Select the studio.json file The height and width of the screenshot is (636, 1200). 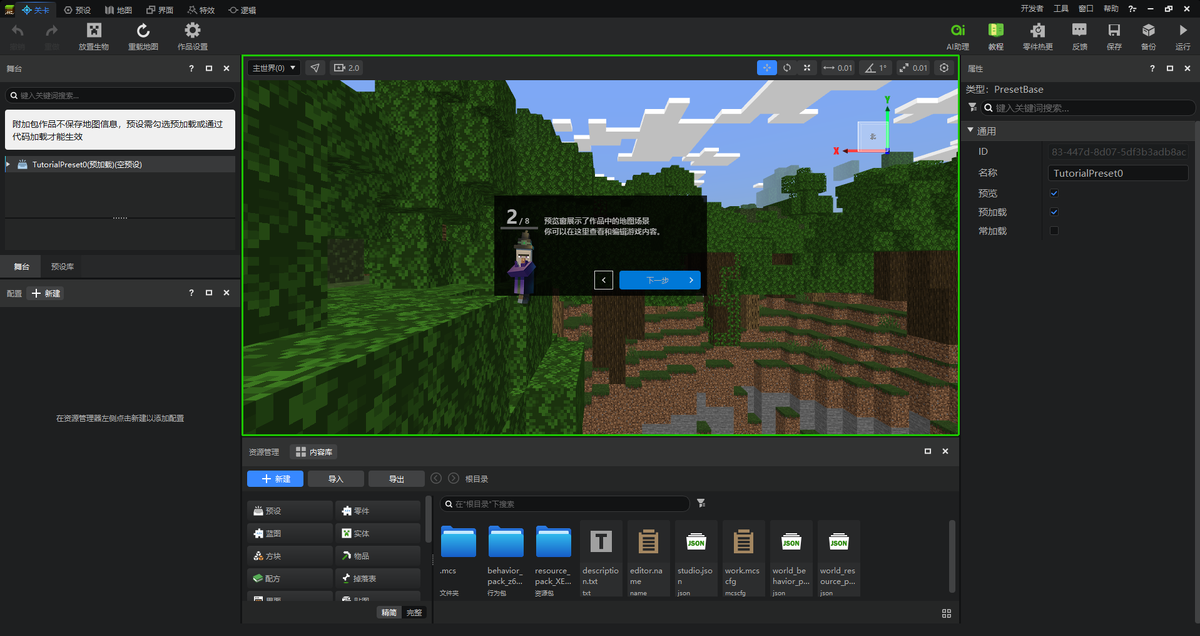click(x=696, y=559)
